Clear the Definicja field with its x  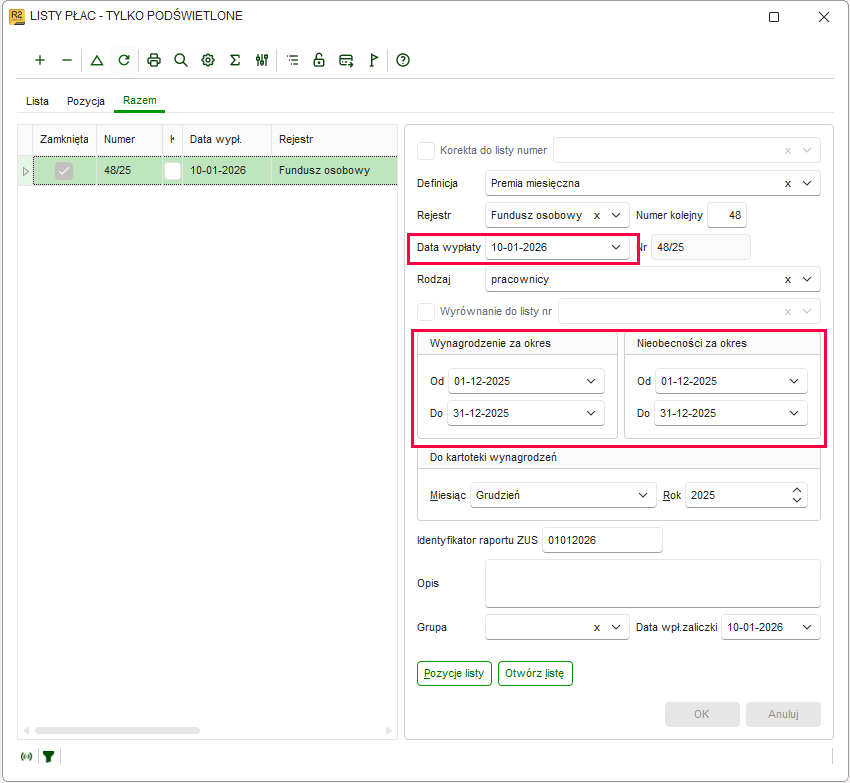click(788, 184)
